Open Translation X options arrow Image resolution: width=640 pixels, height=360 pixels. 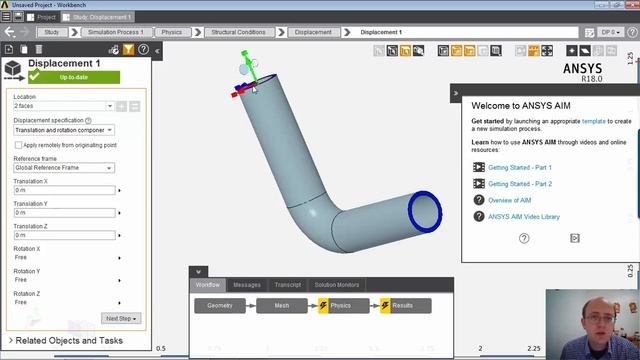click(120, 191)
